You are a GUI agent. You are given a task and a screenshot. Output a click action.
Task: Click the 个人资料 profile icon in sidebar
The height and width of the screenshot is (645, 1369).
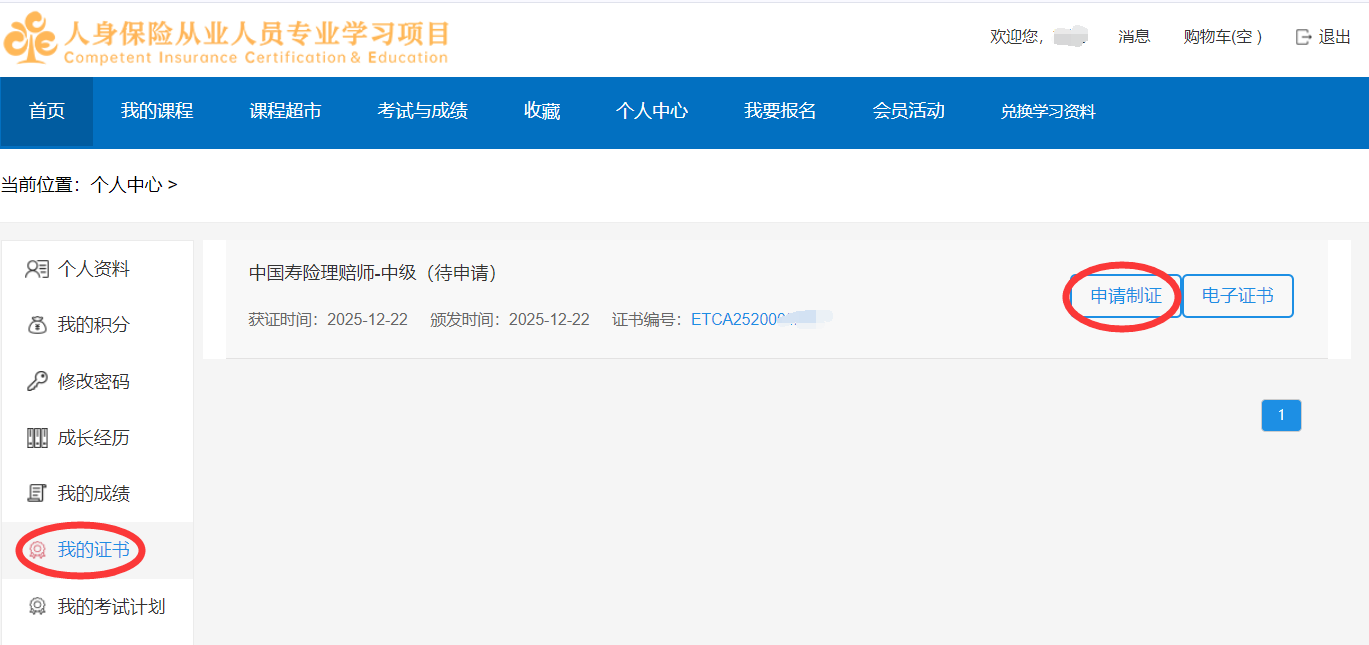coord(37,269)
